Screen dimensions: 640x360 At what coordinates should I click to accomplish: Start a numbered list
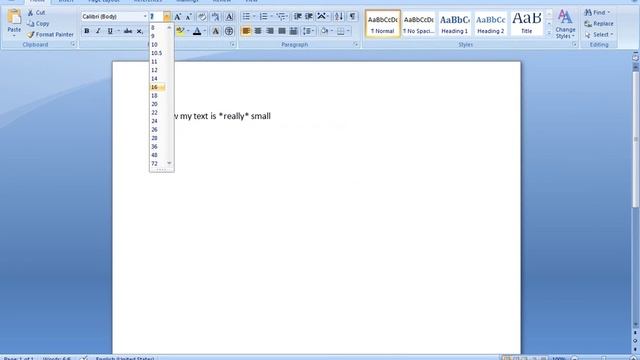click(x=264, y=17)
